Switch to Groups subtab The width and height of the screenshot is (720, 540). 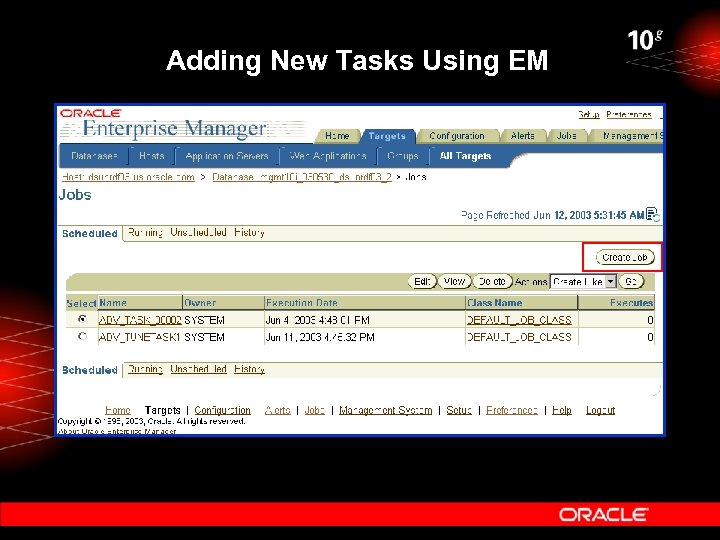click(x=403, y=156)
